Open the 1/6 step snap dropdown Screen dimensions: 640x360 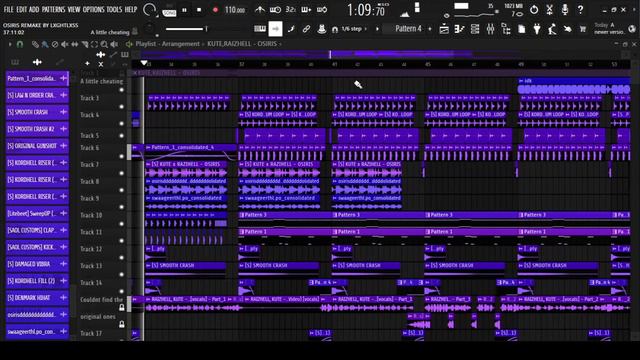[353, 29]
